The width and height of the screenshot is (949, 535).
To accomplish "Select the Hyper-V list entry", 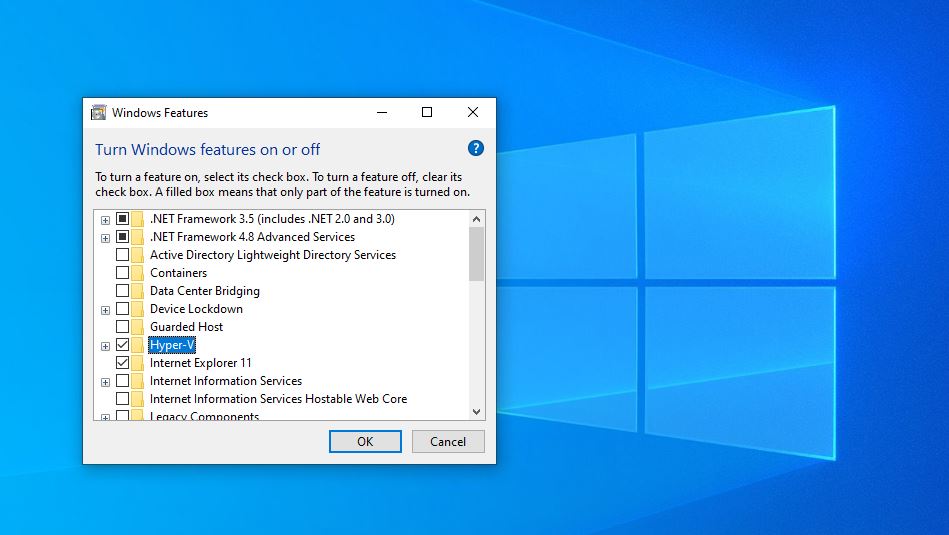I will pyautogui.click(x=172, y=345).
